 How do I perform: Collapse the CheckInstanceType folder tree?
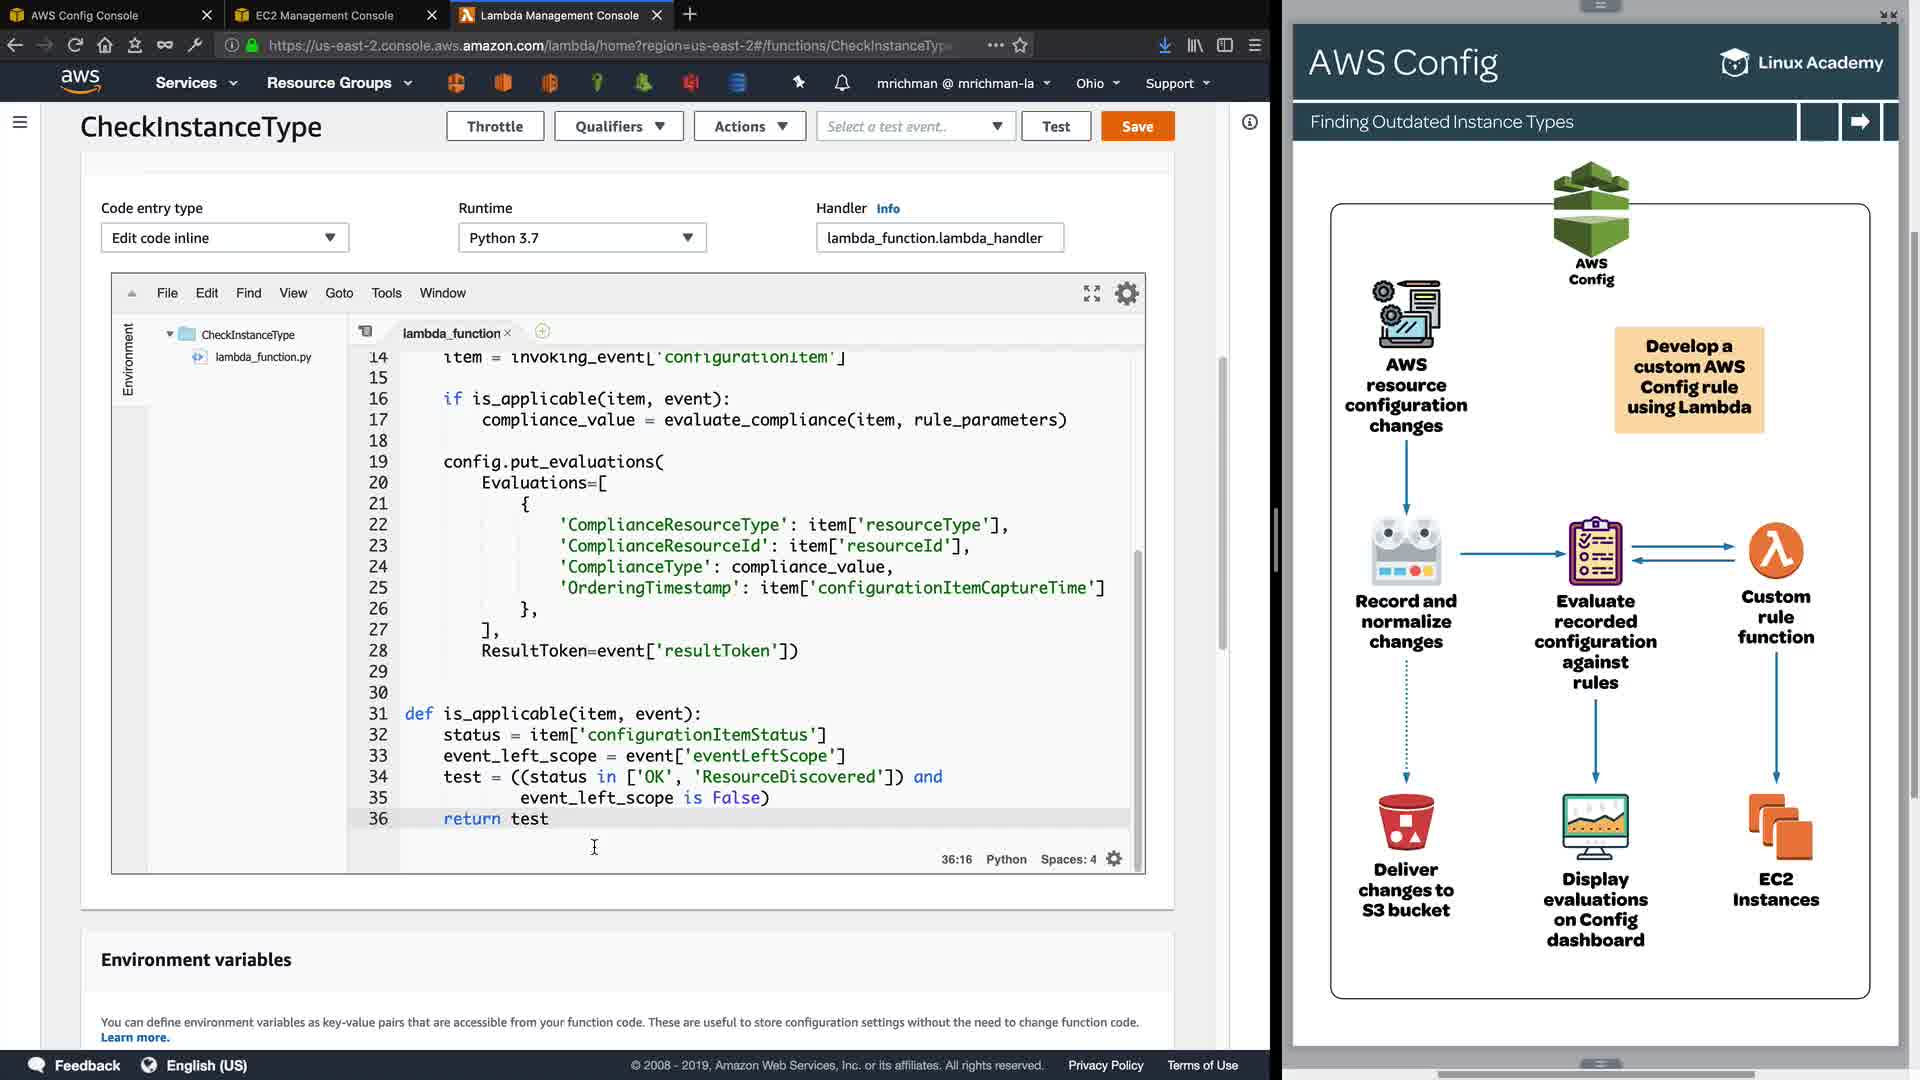(x=170, y=334)
